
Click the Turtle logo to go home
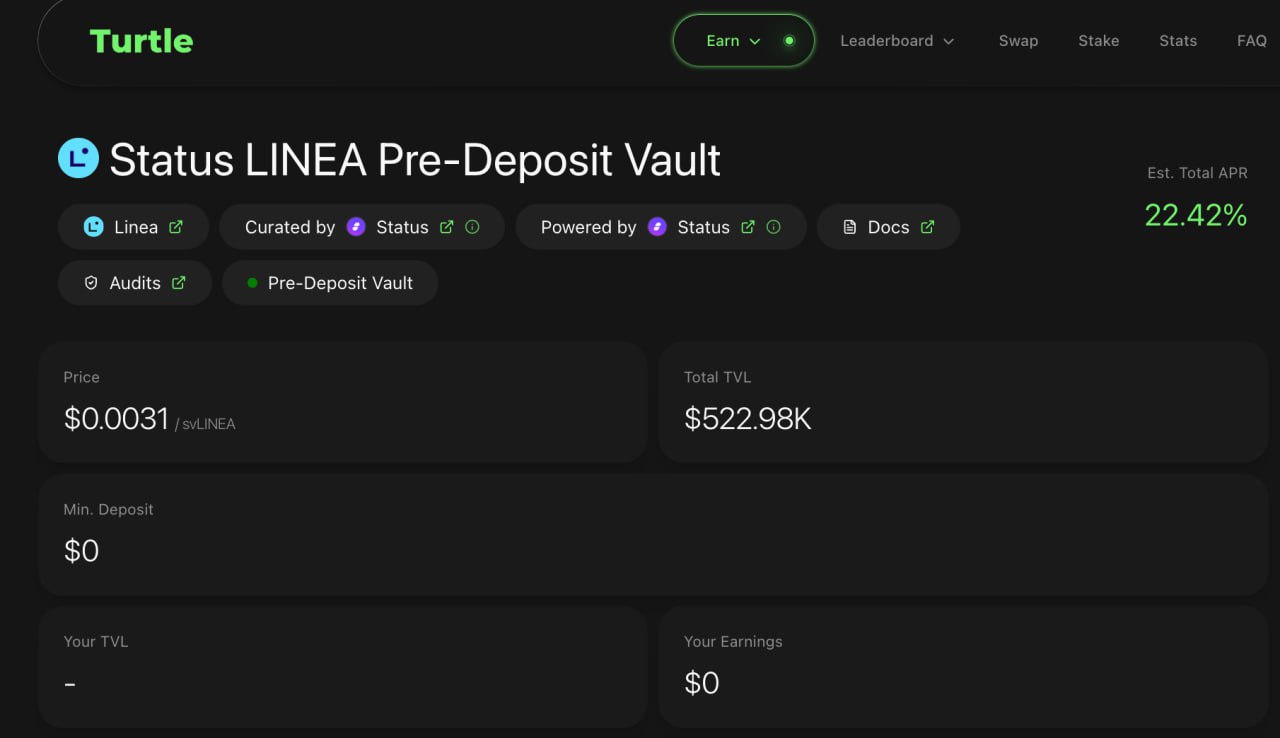pyautogui.click(x=141, y=41)
